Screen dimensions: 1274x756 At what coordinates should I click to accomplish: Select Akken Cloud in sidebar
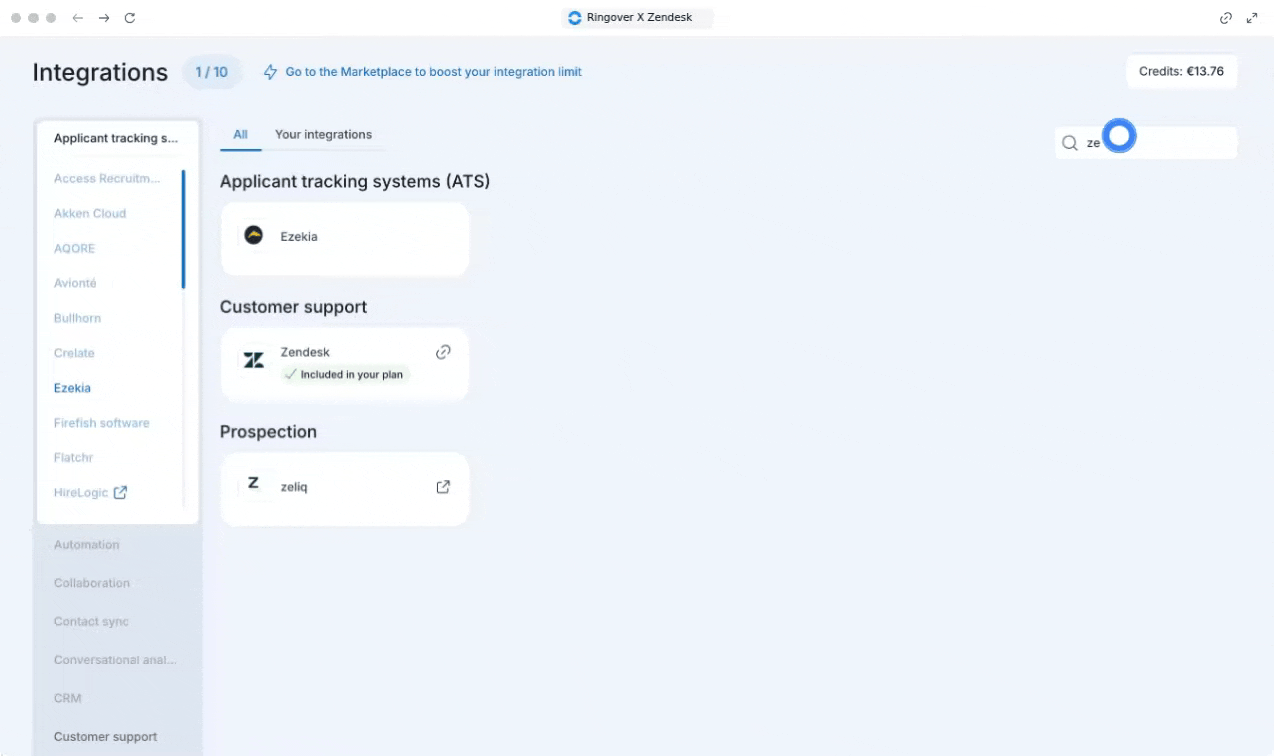pyautogui.click(x=90, y=213)
